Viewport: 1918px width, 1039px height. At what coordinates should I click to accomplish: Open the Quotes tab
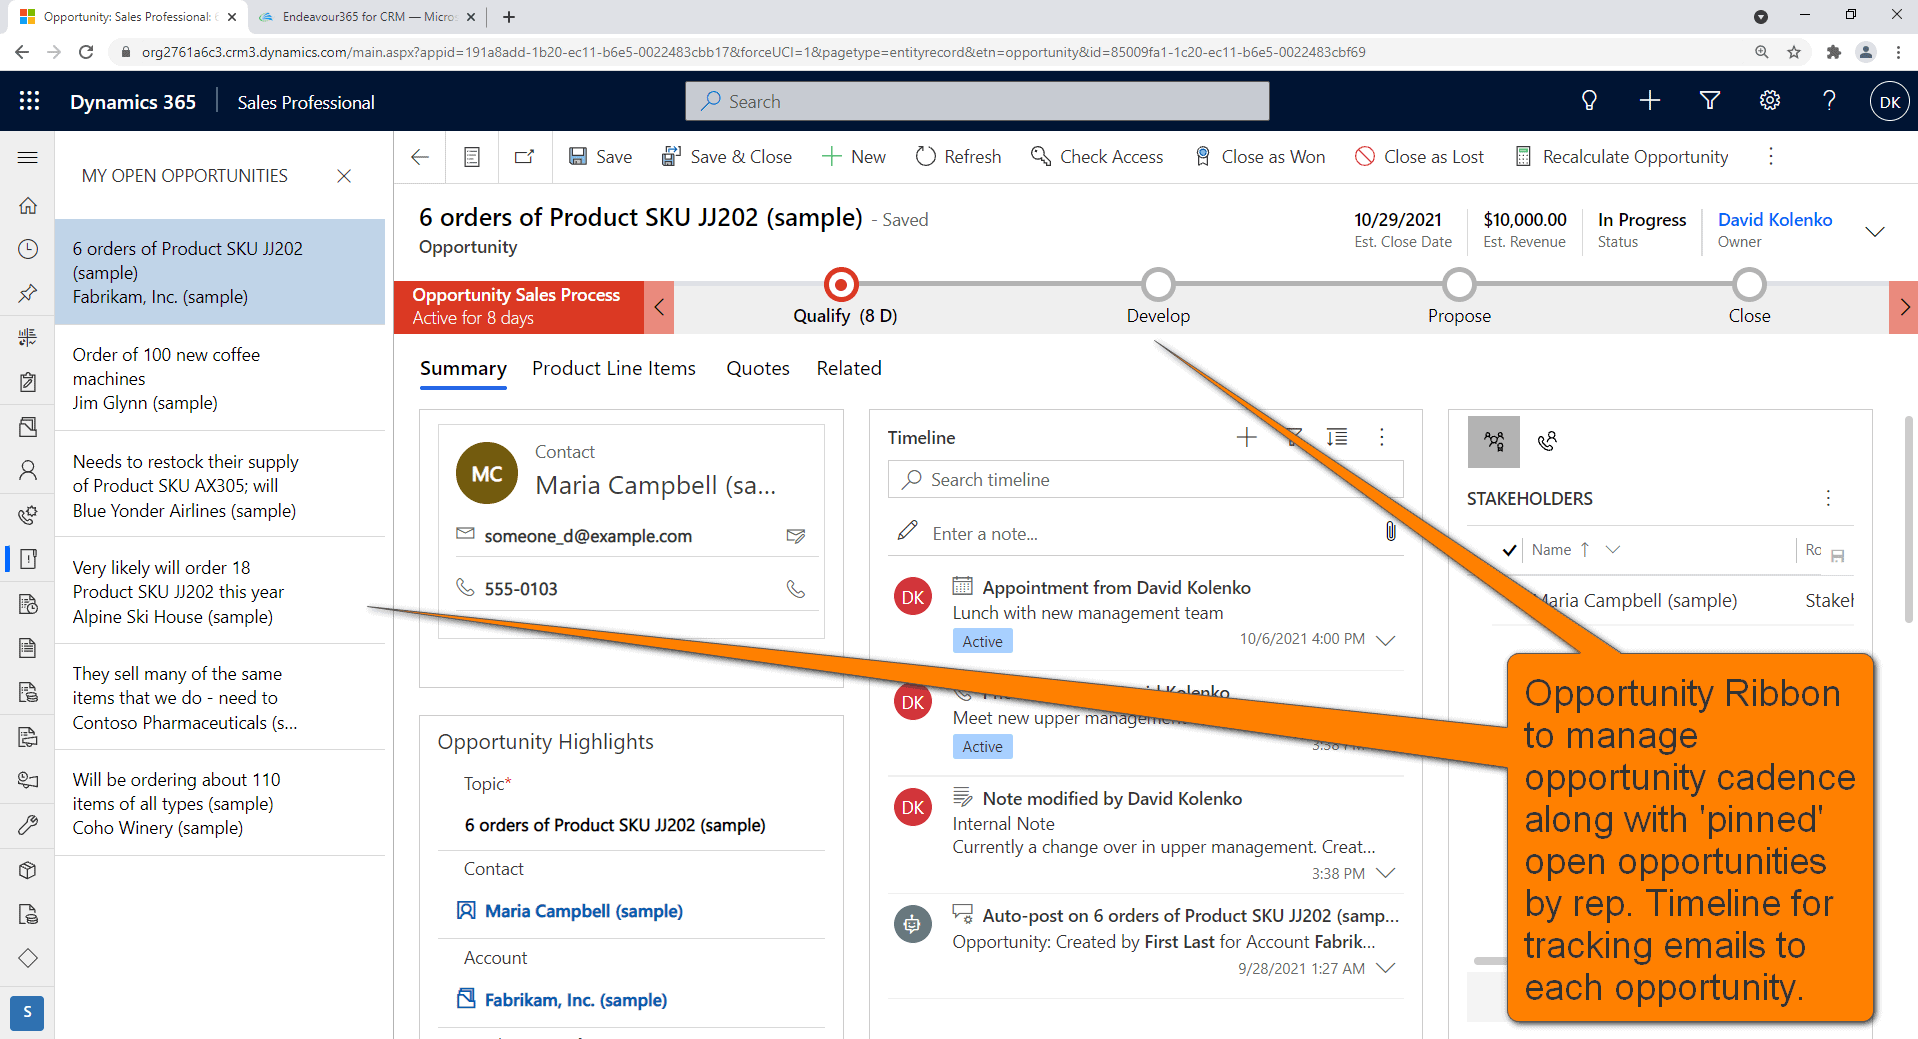point(757,369)
